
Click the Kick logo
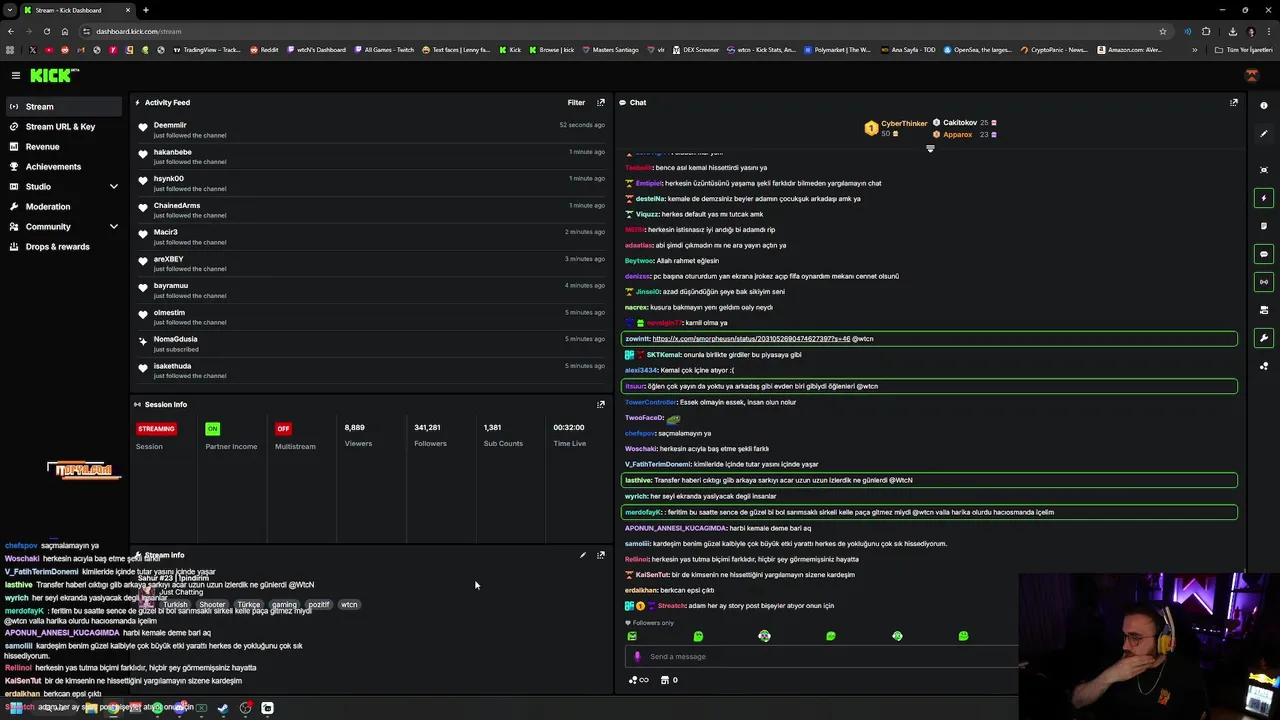[x=52, y=75]
